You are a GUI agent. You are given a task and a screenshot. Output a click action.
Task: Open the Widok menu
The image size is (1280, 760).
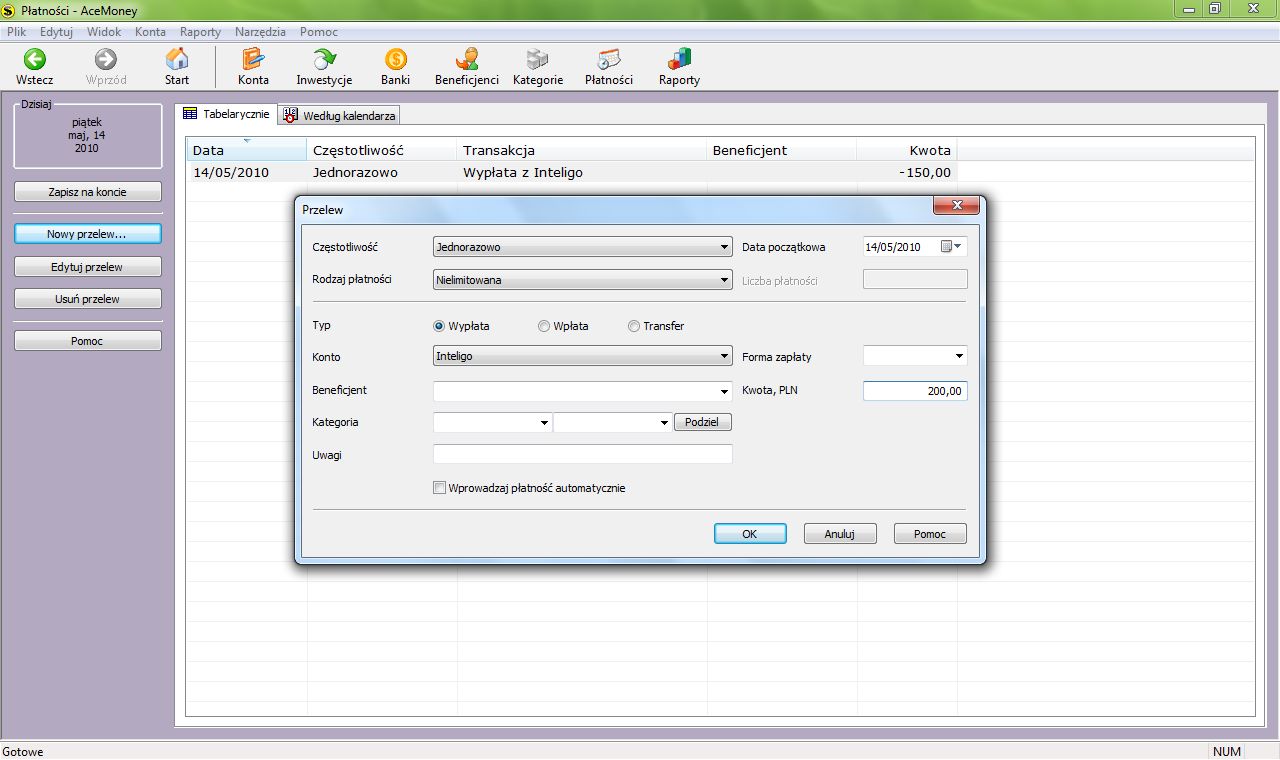104,32
